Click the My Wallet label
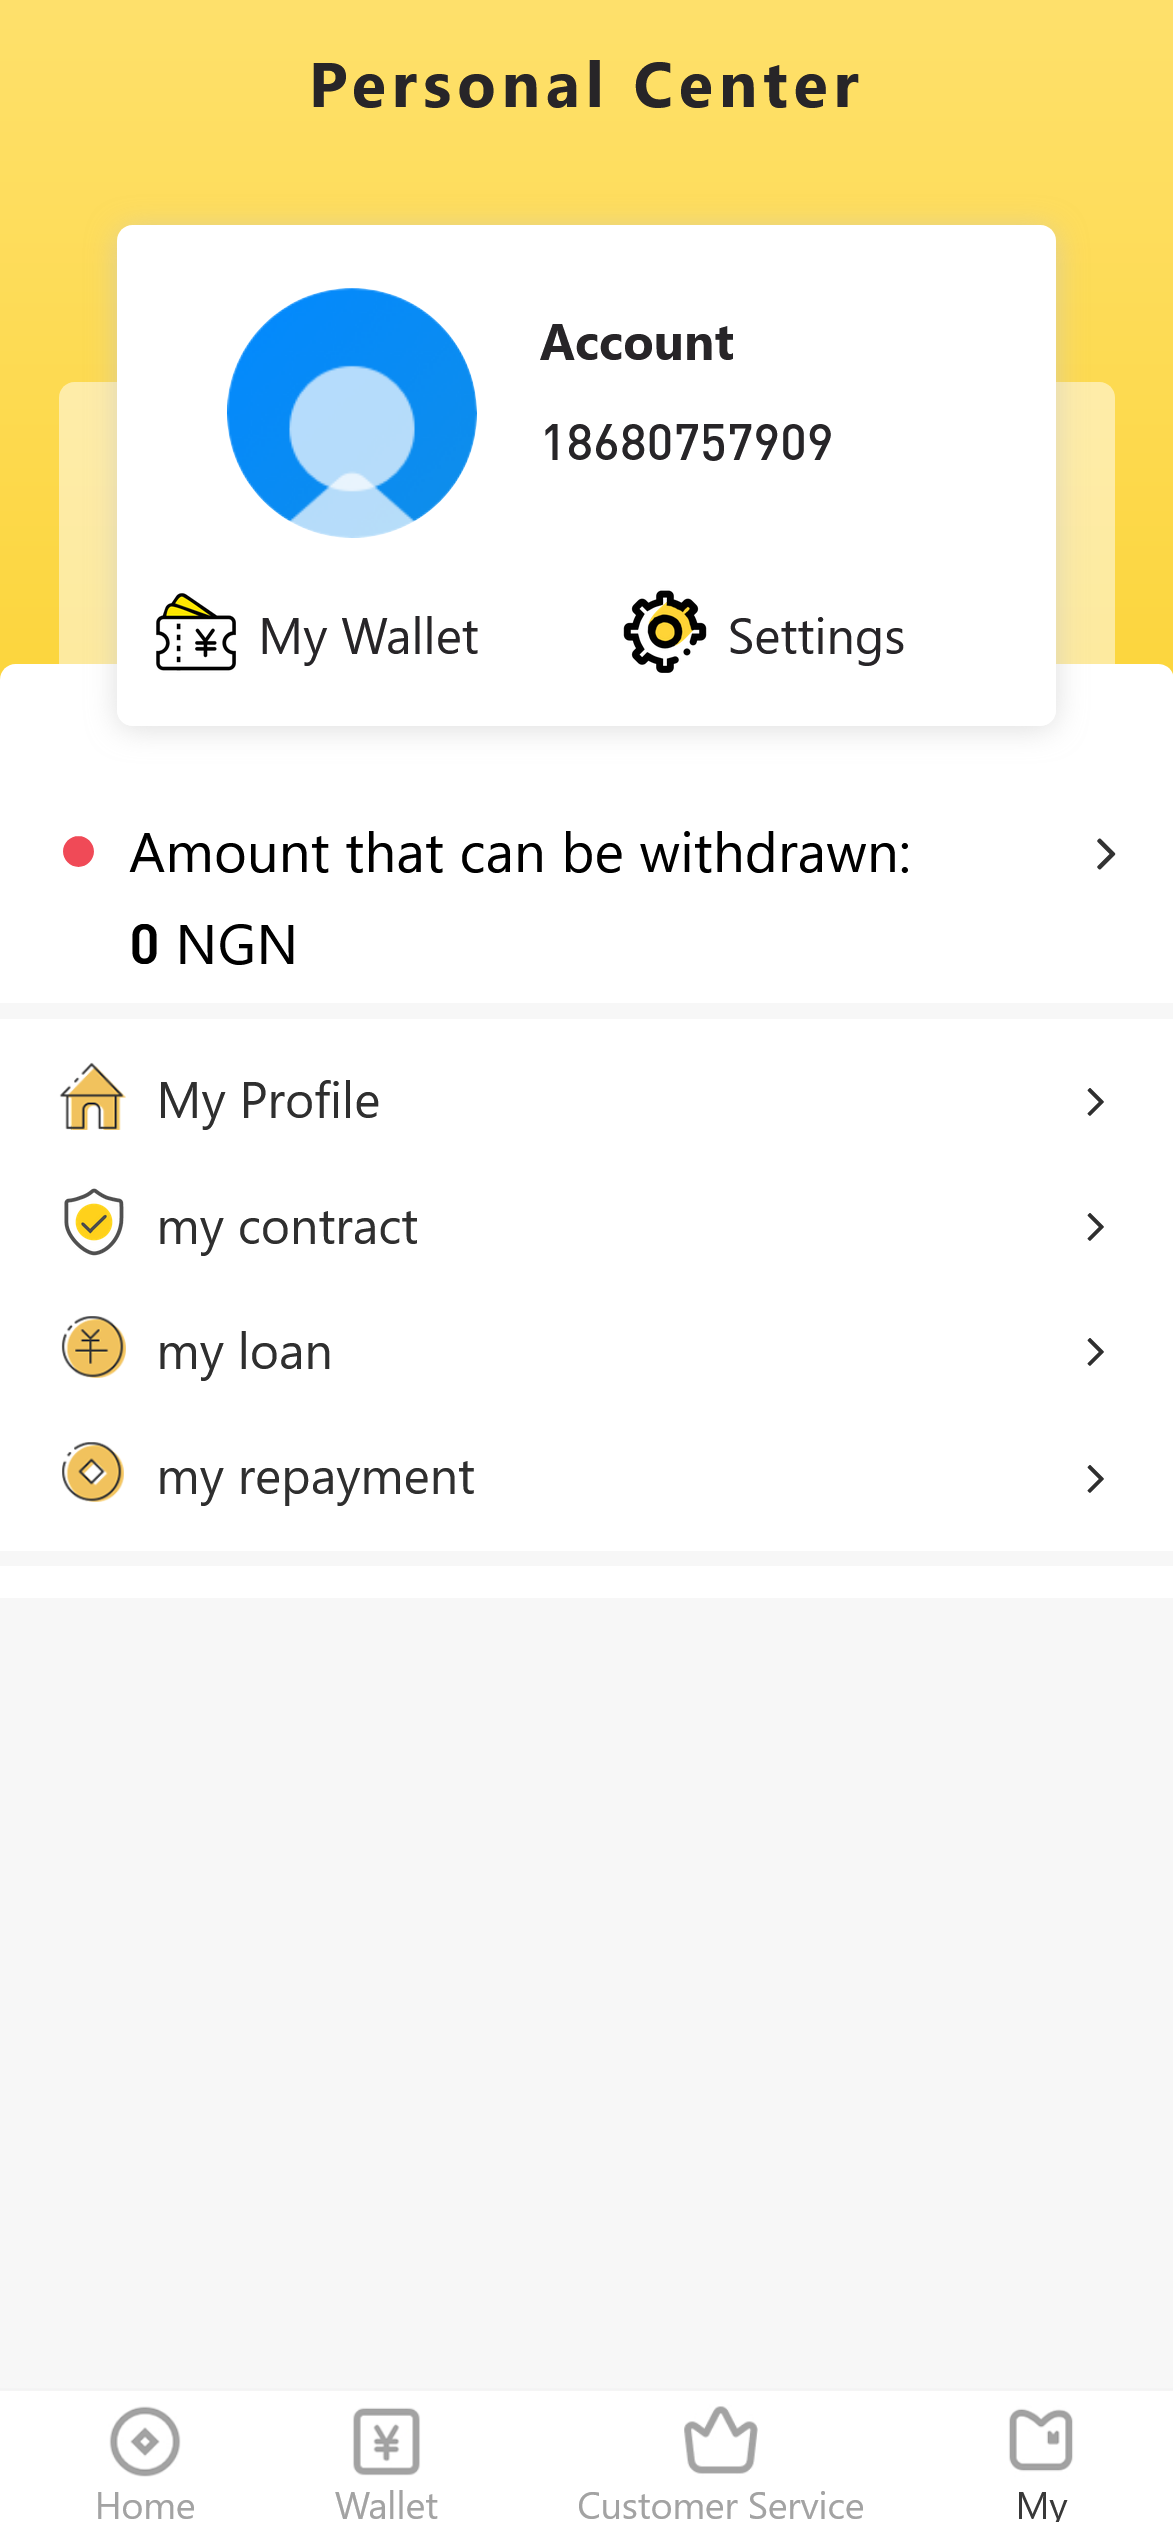 pos(369,637)
